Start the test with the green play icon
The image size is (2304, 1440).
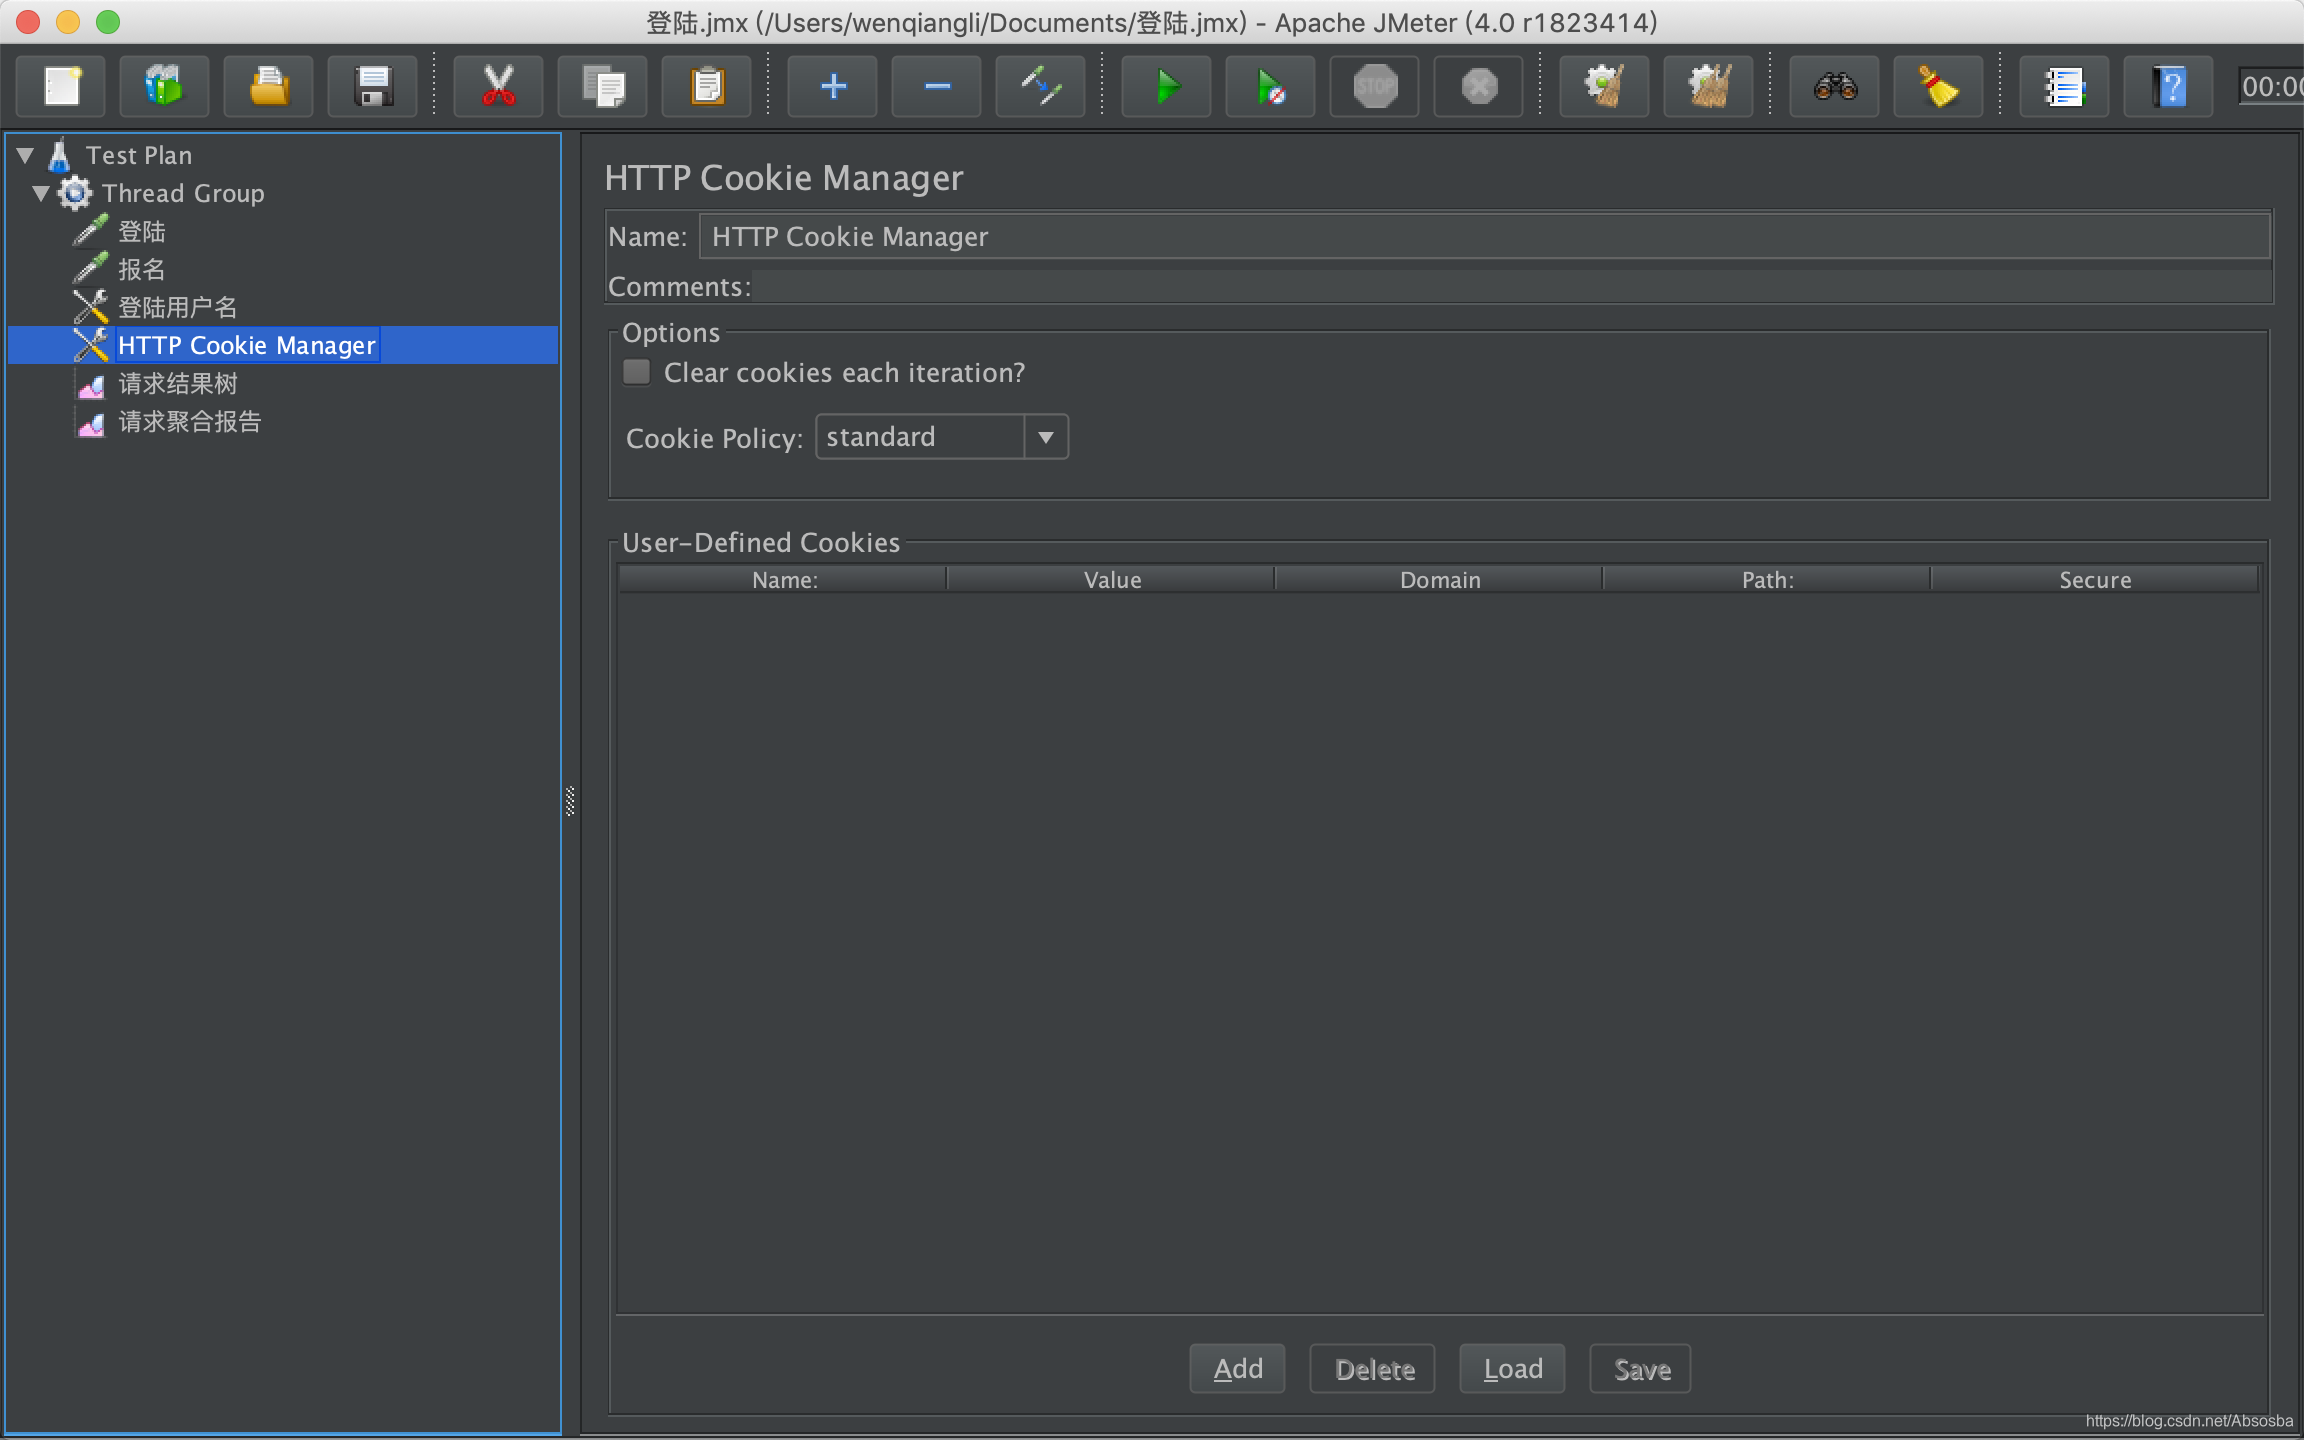[x=1166, y=86]
